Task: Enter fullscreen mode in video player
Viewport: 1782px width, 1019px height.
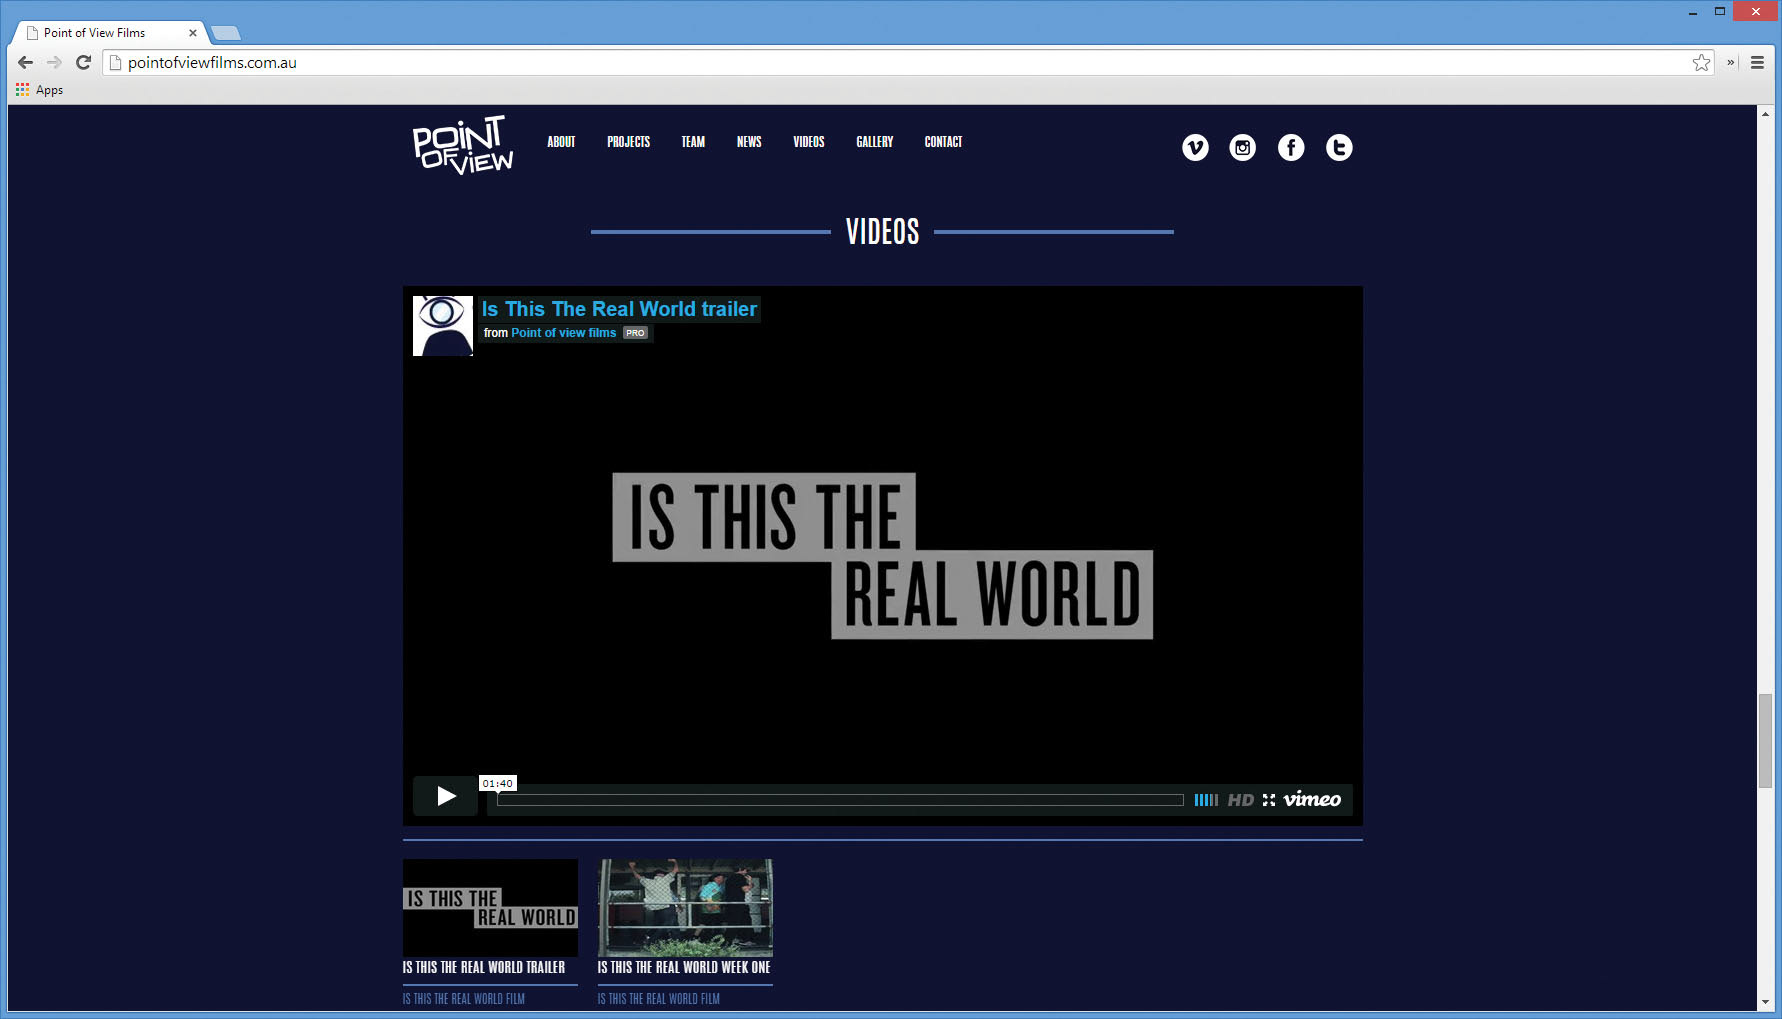Action: 1269,800
